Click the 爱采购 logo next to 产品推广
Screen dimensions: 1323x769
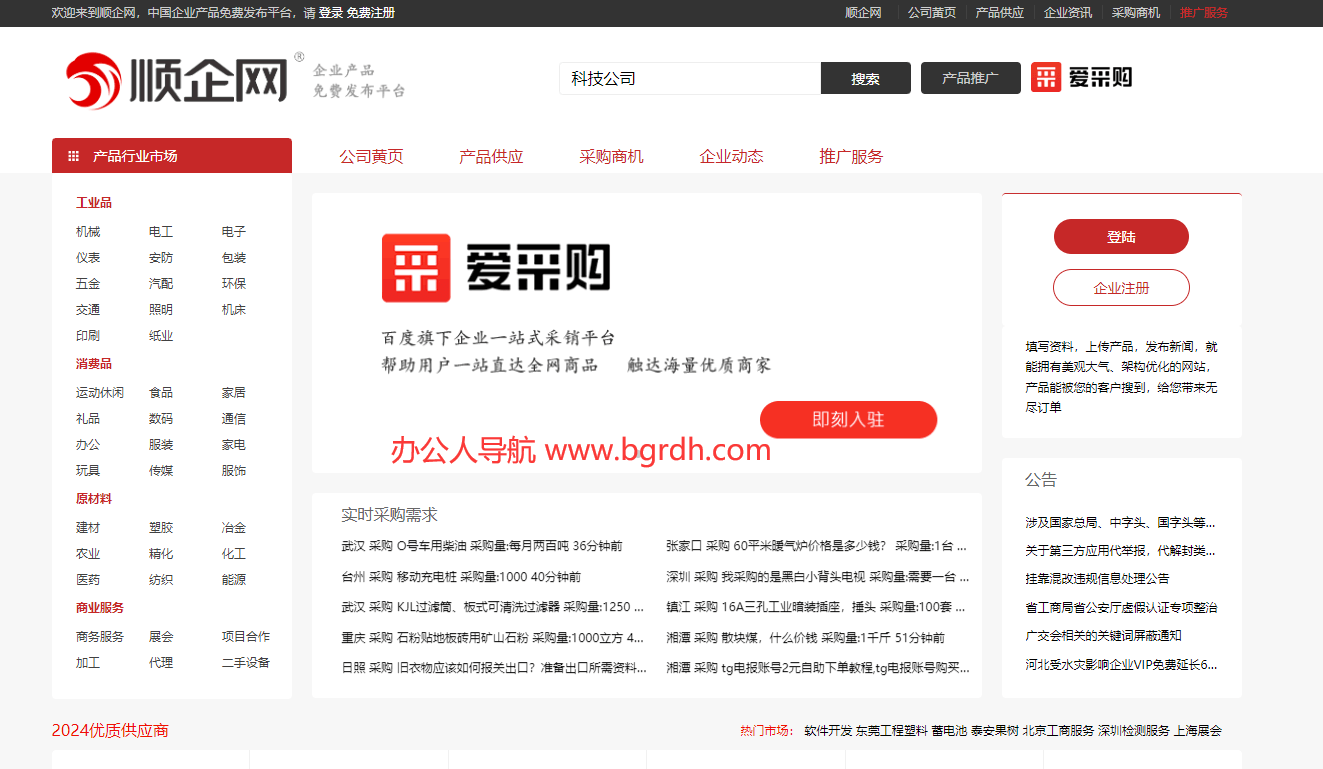(x=1081, y=78)
